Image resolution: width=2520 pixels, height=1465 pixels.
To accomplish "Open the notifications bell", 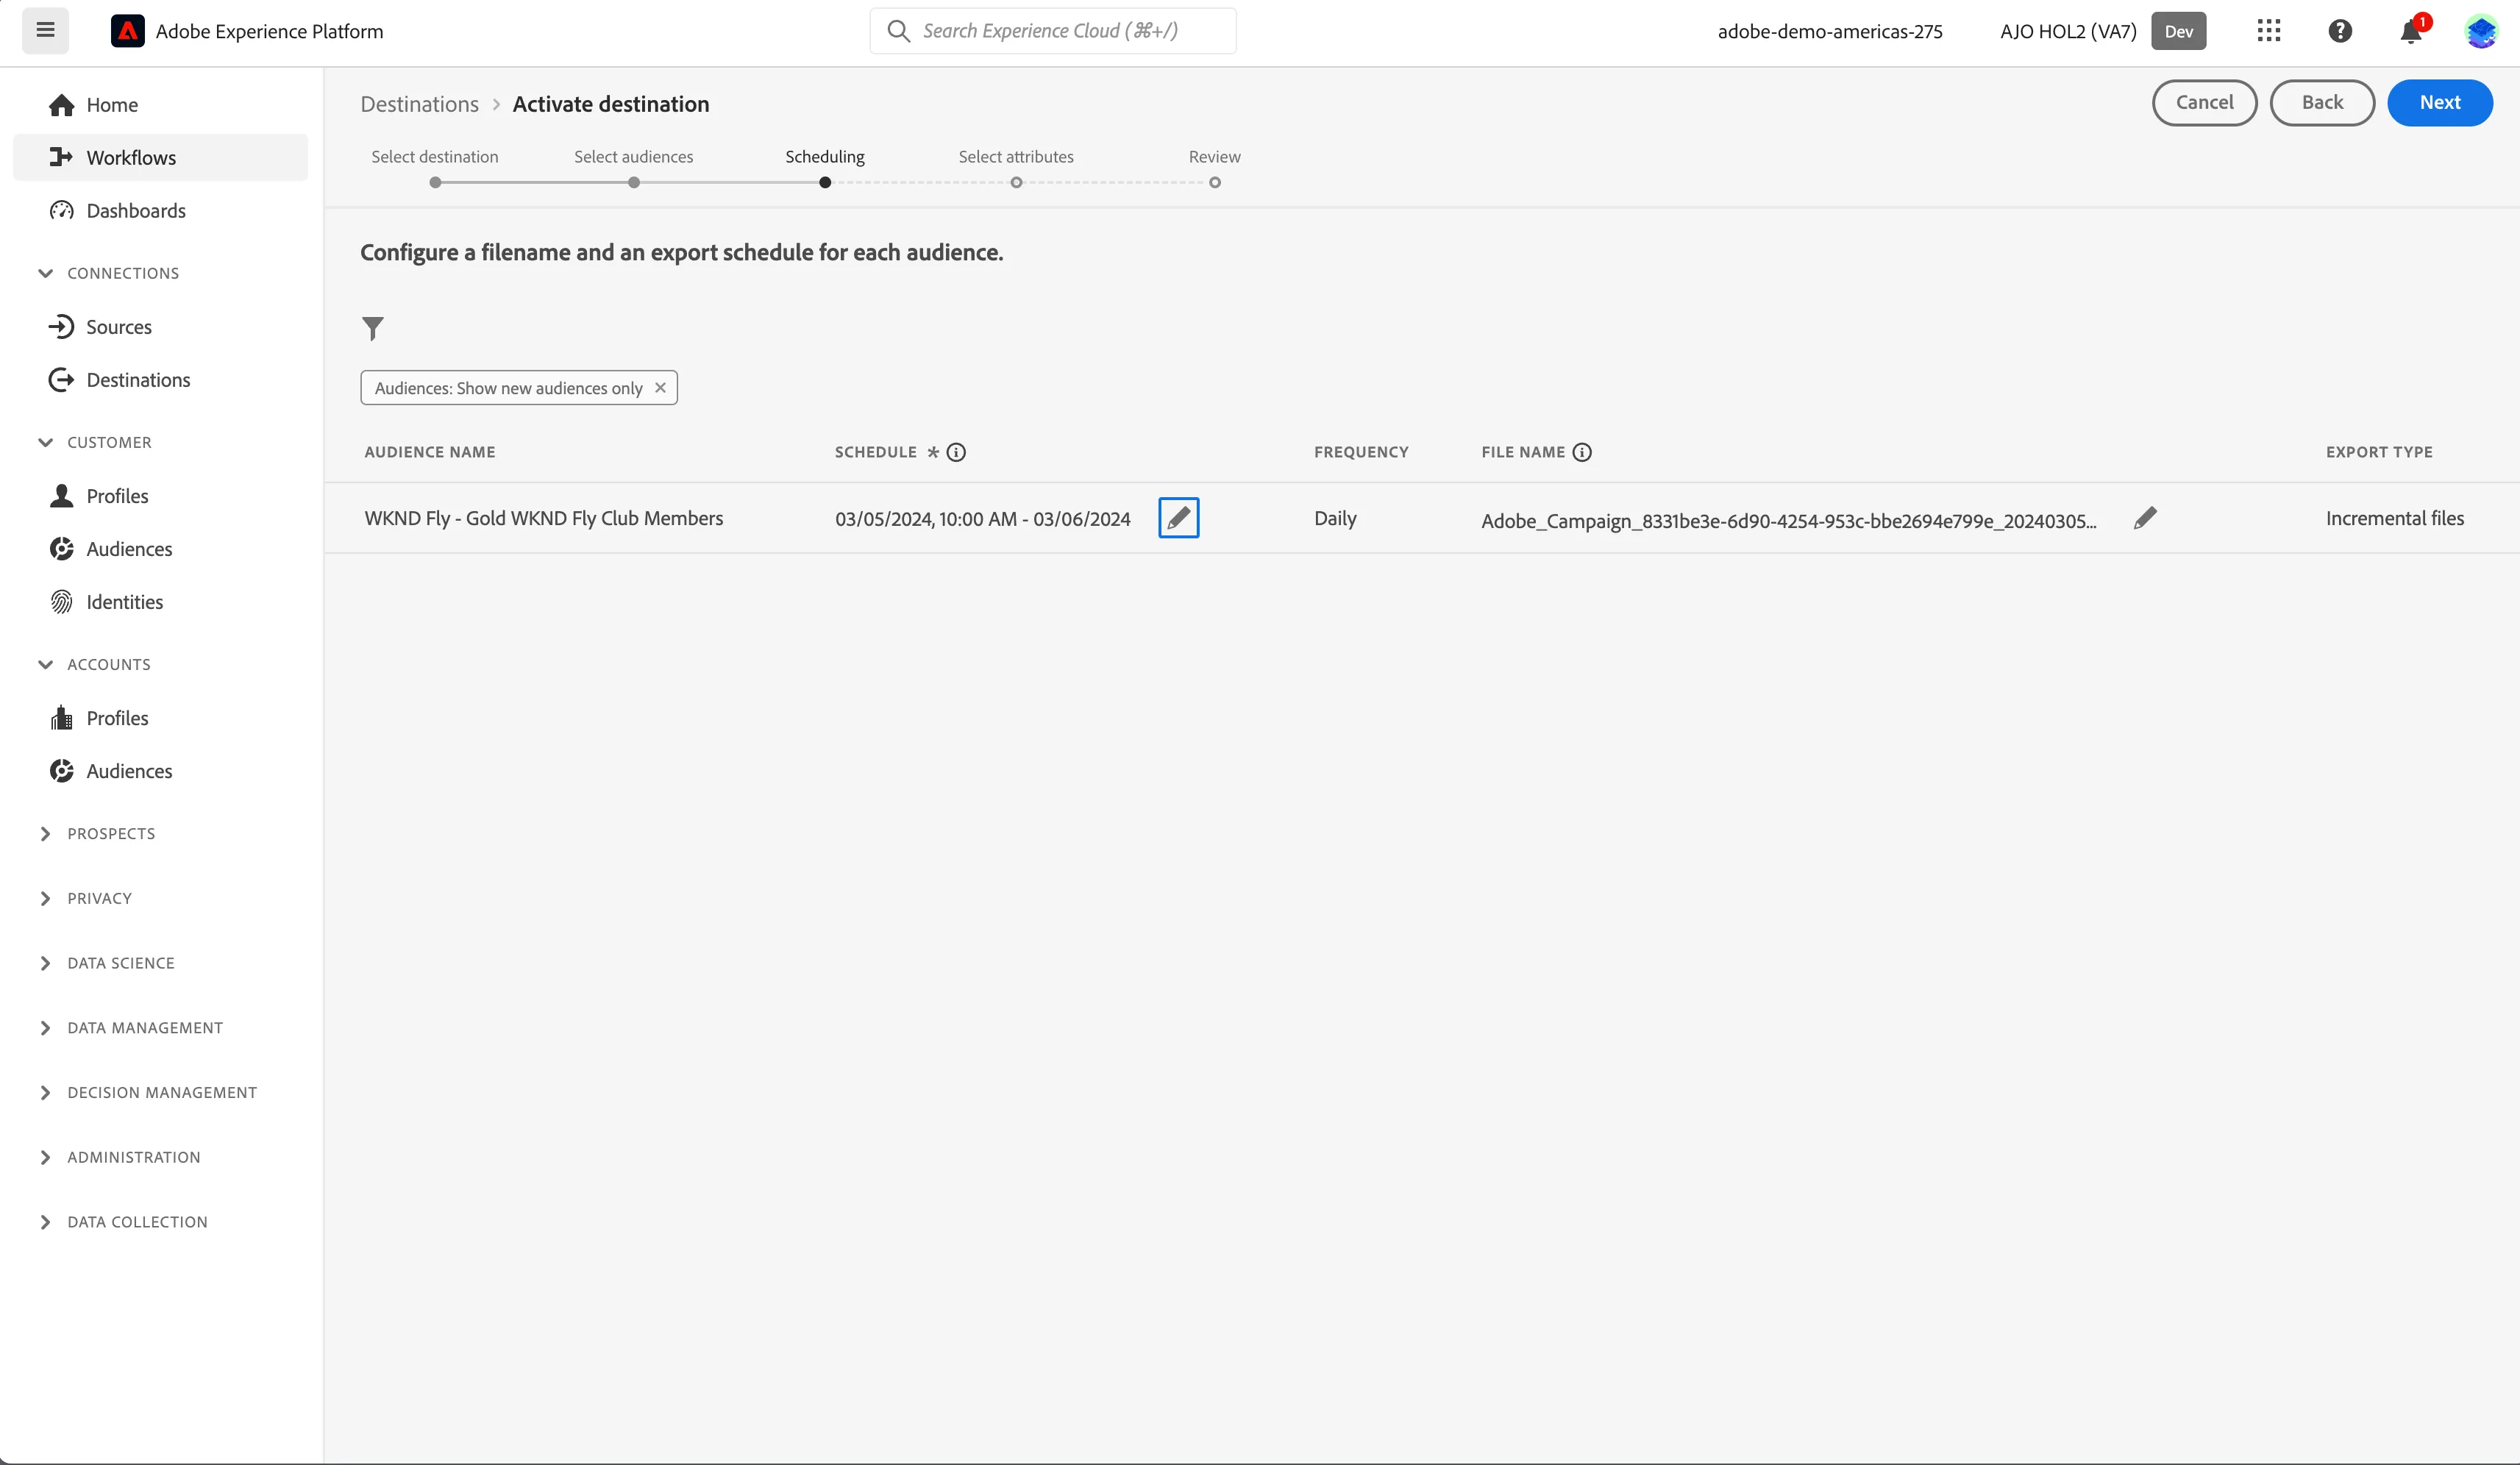I will click(2411, 32).
